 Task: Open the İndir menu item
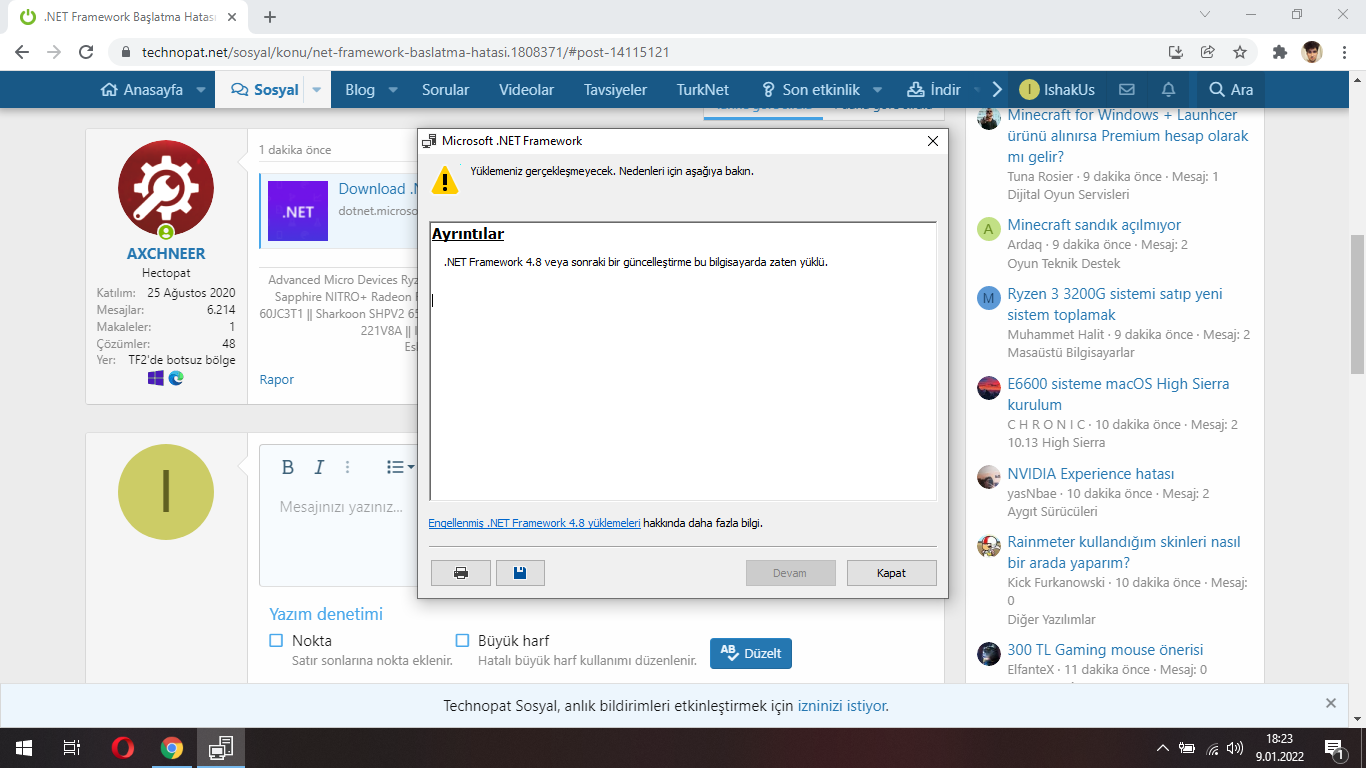[933, 90]
